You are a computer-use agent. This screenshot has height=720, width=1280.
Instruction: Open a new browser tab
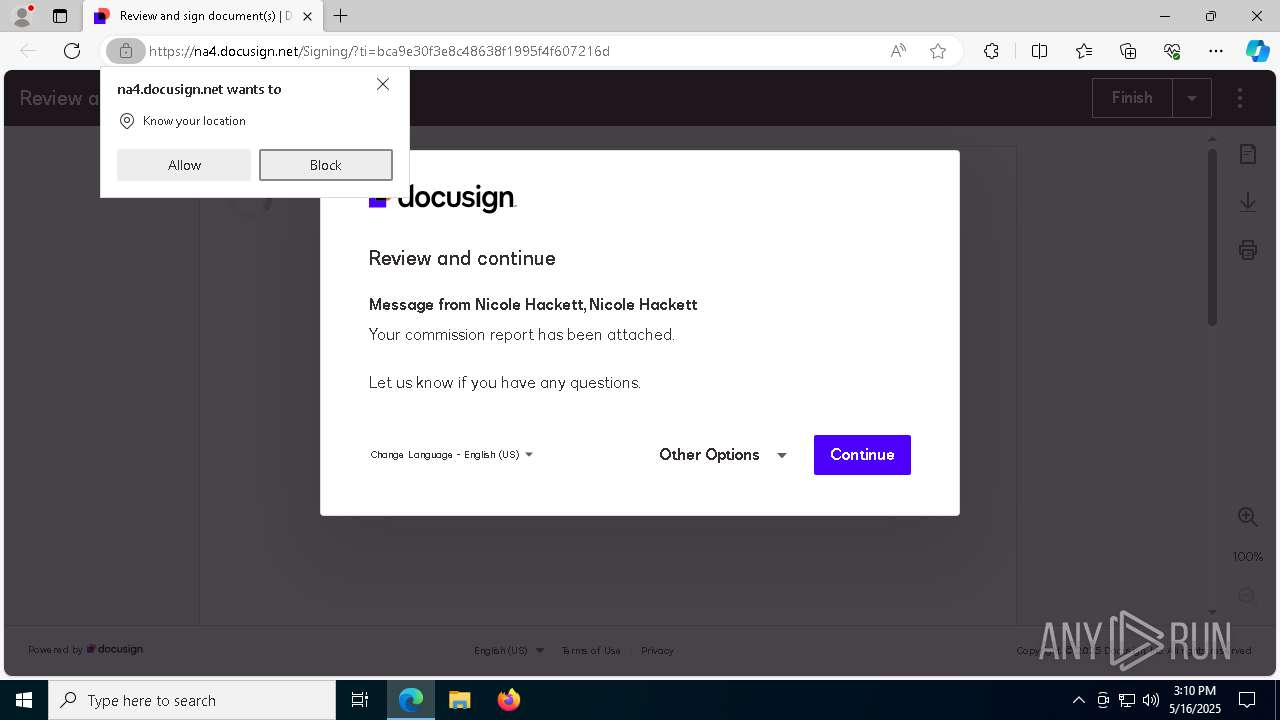click(341, 16)
